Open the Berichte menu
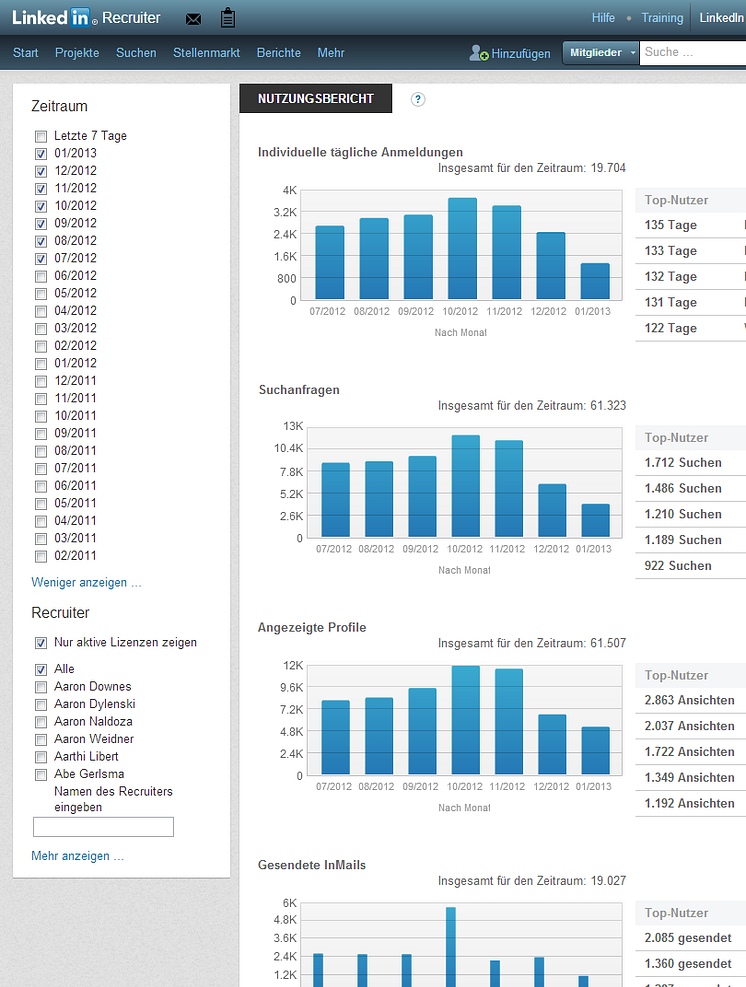 click(x=279, y=53)
